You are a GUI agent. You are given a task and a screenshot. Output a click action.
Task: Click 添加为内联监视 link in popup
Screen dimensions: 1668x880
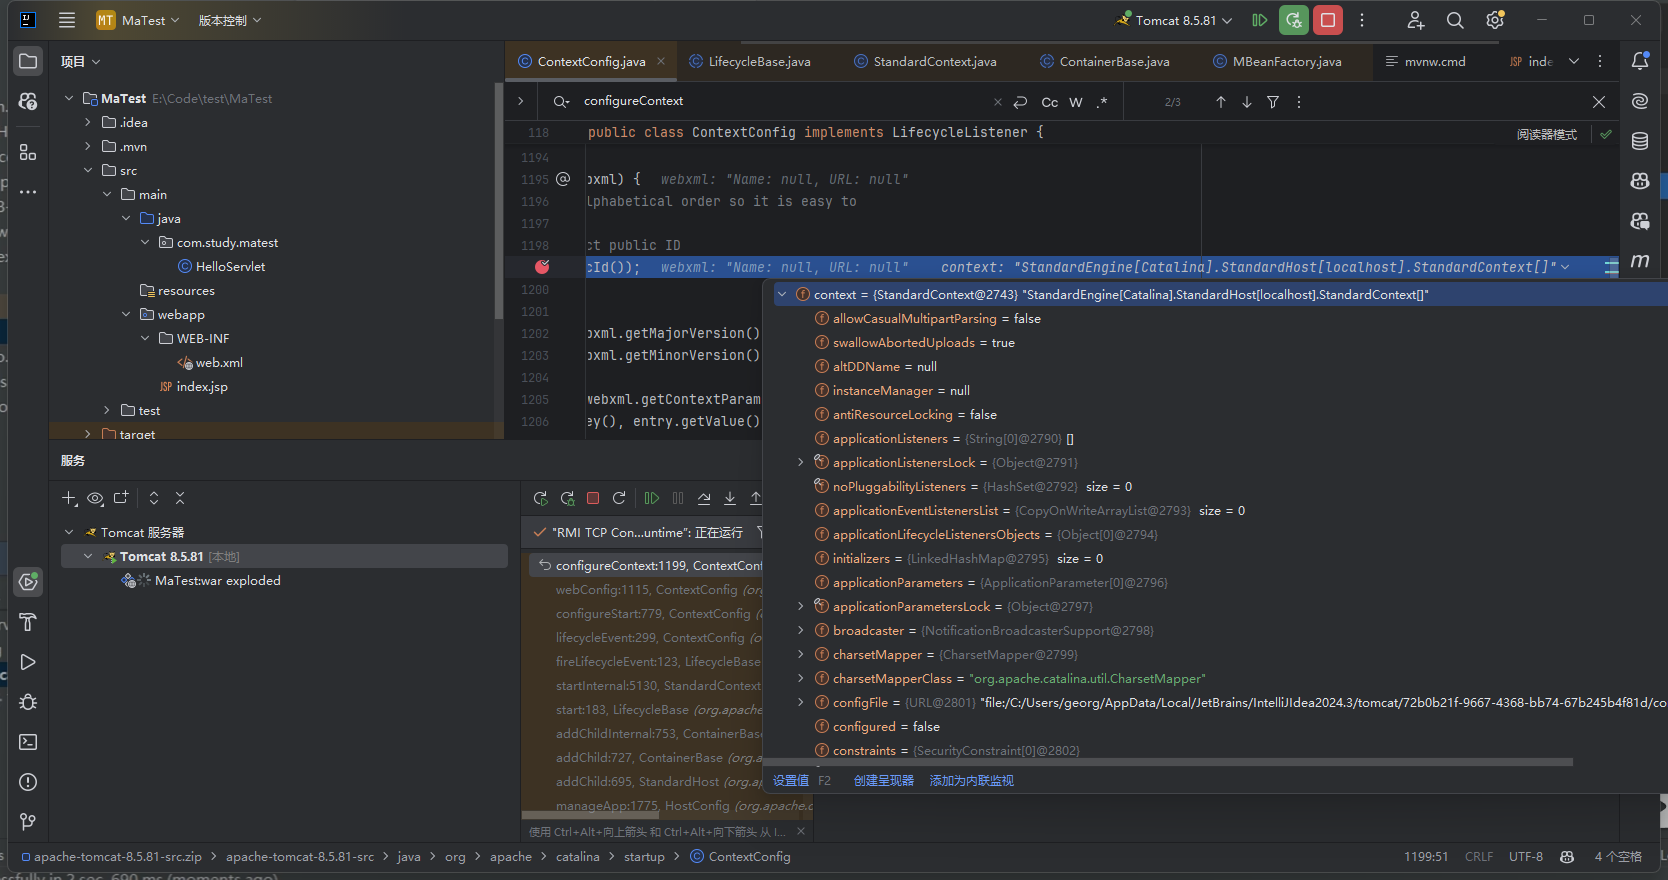(x=972, y=780)
